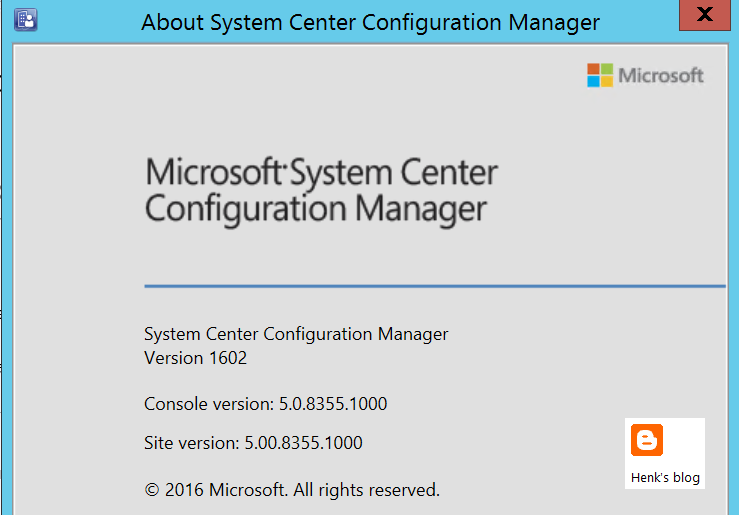
Task: Click the Site version 5.00.8355.1000 line
Action: pos(253,443)
